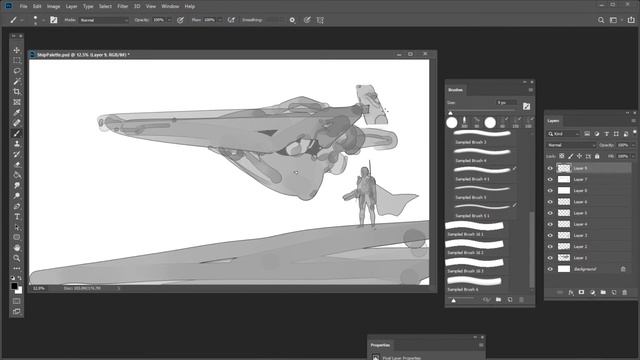
Task: Select the Crop tool
Action: point(17,91)
